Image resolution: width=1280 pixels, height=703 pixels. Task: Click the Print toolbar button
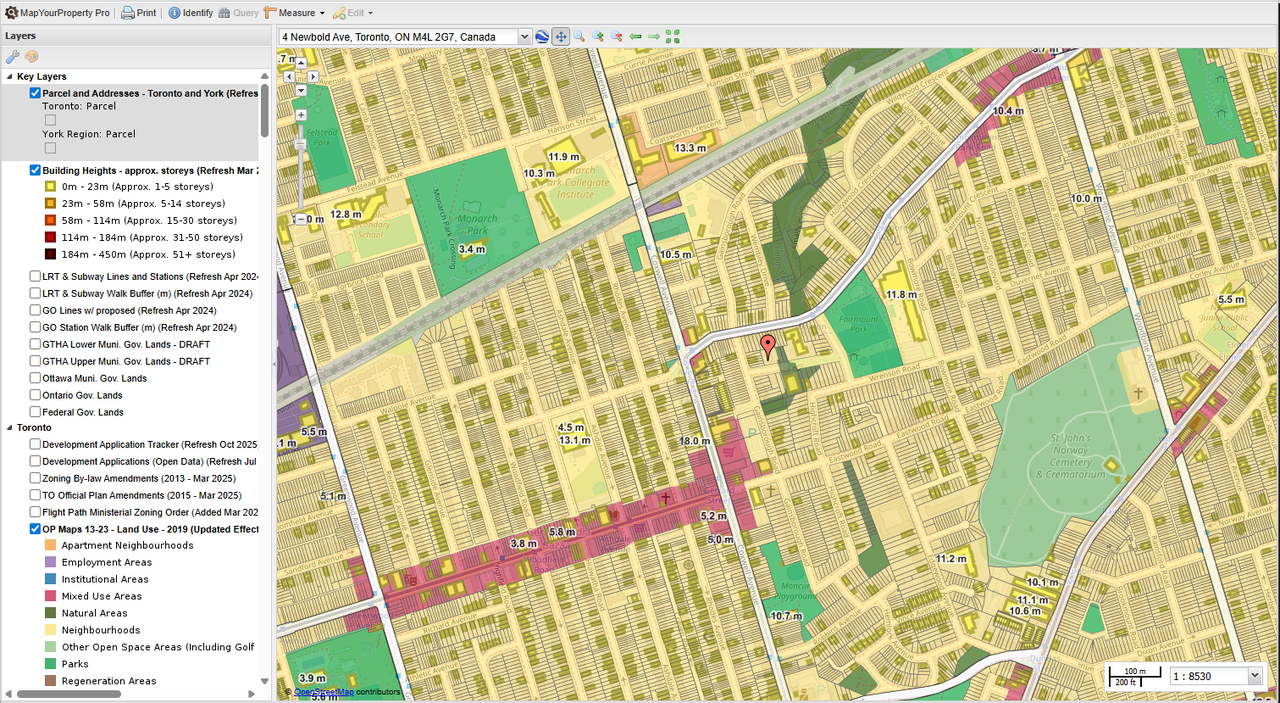click(x=138, y=13)
